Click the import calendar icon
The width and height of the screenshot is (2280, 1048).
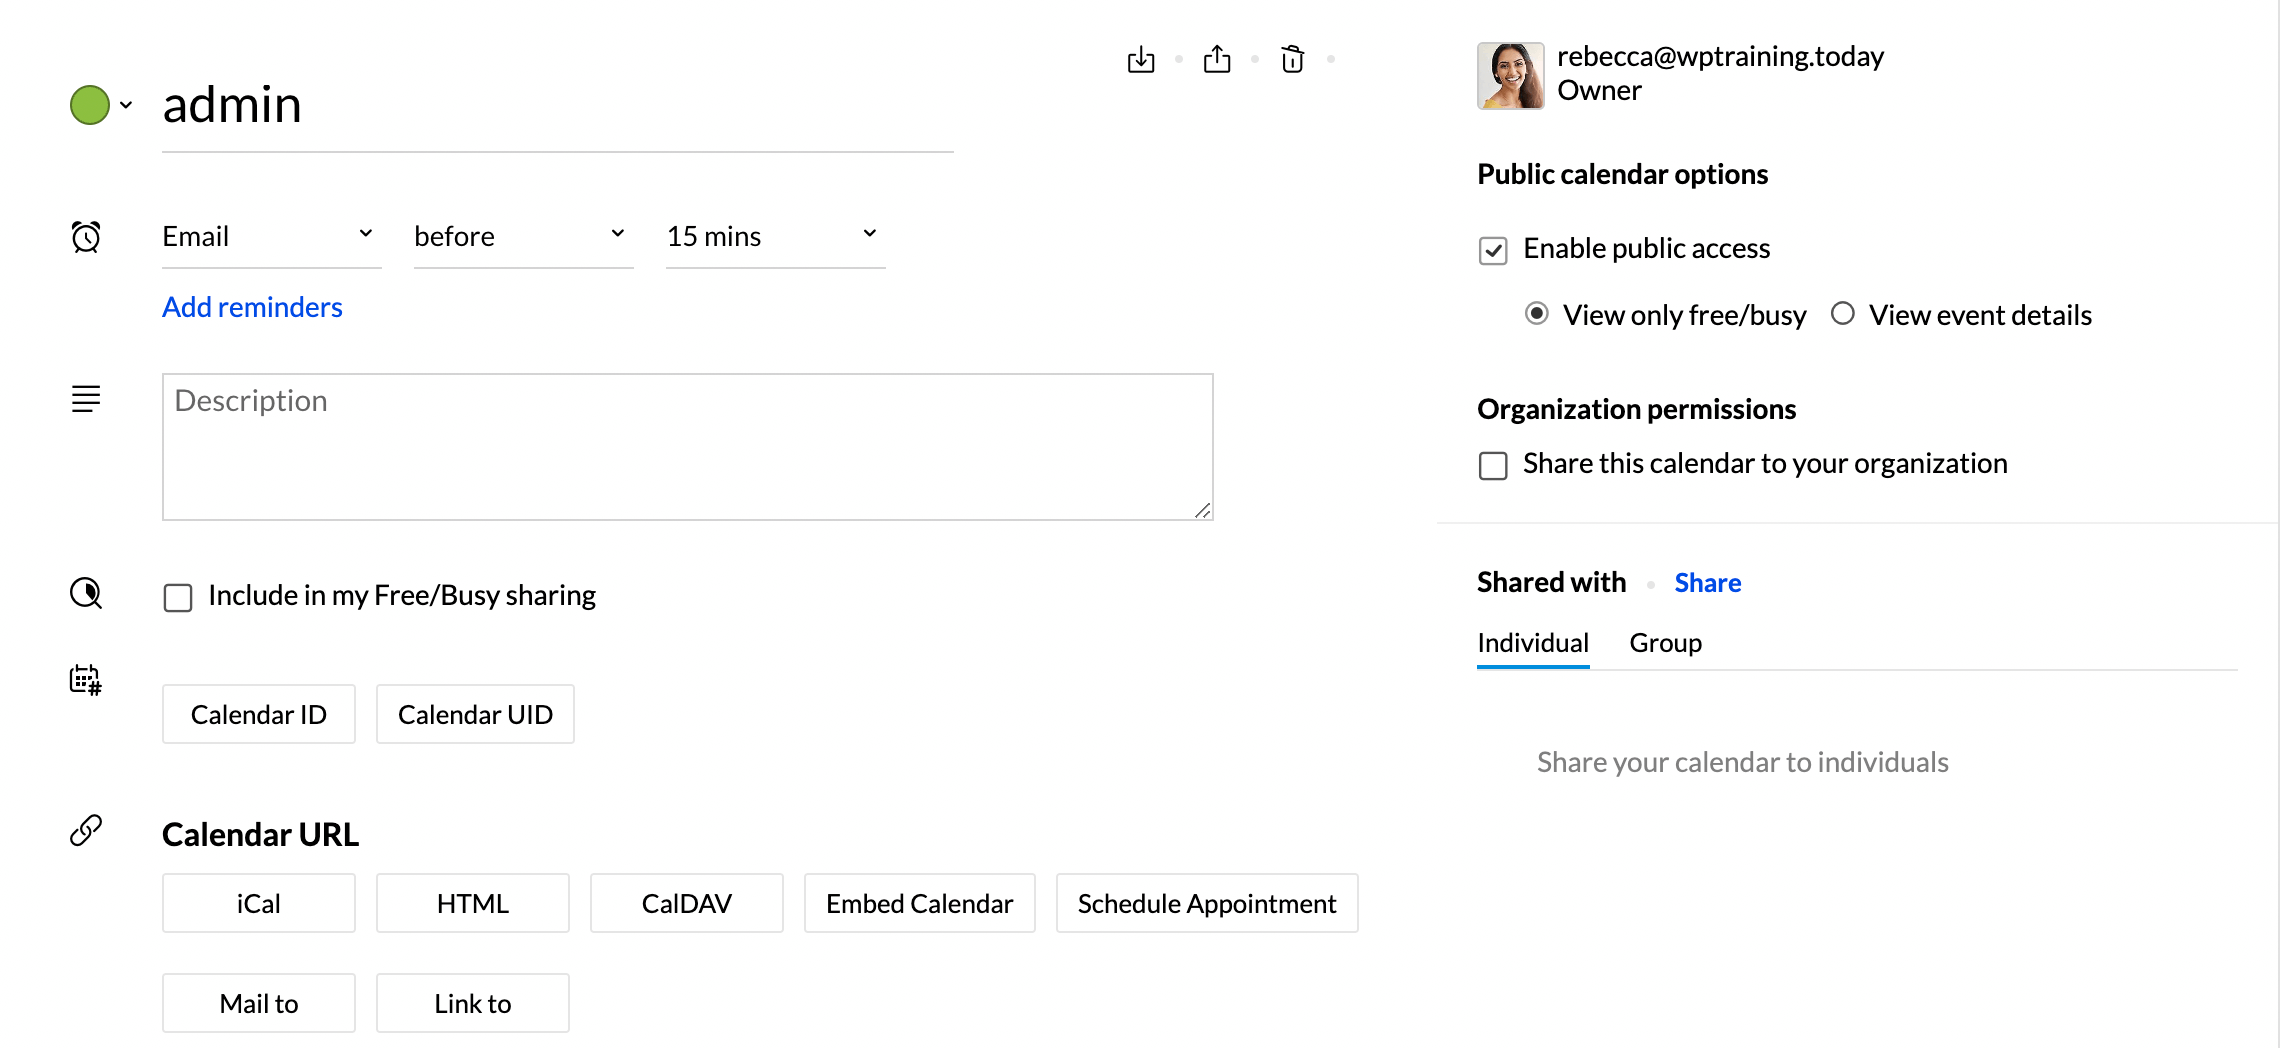pos(1140,60)
